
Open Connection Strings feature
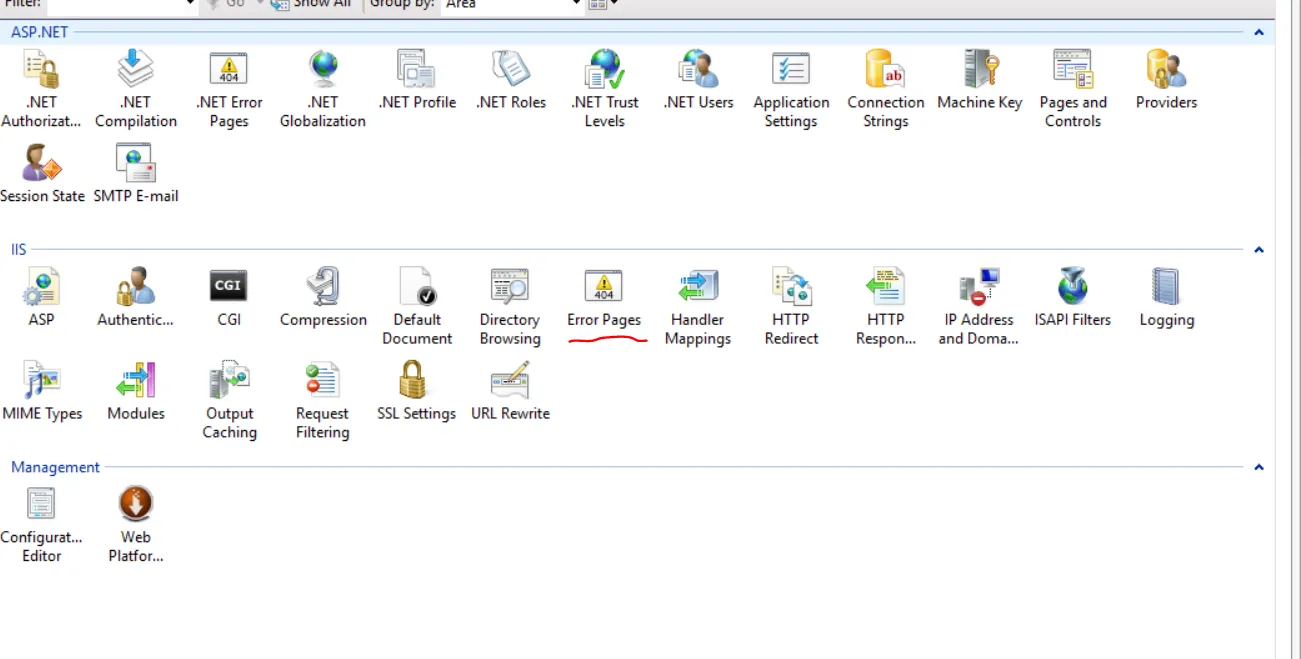(885, 89)
